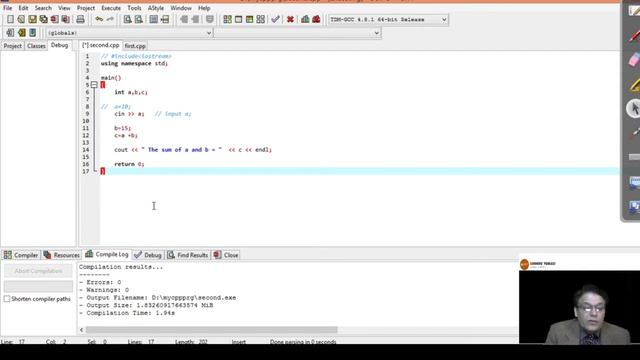Click the Abort Compilation button
This screenshot has width=640, height=360.
tap(38, 271)
